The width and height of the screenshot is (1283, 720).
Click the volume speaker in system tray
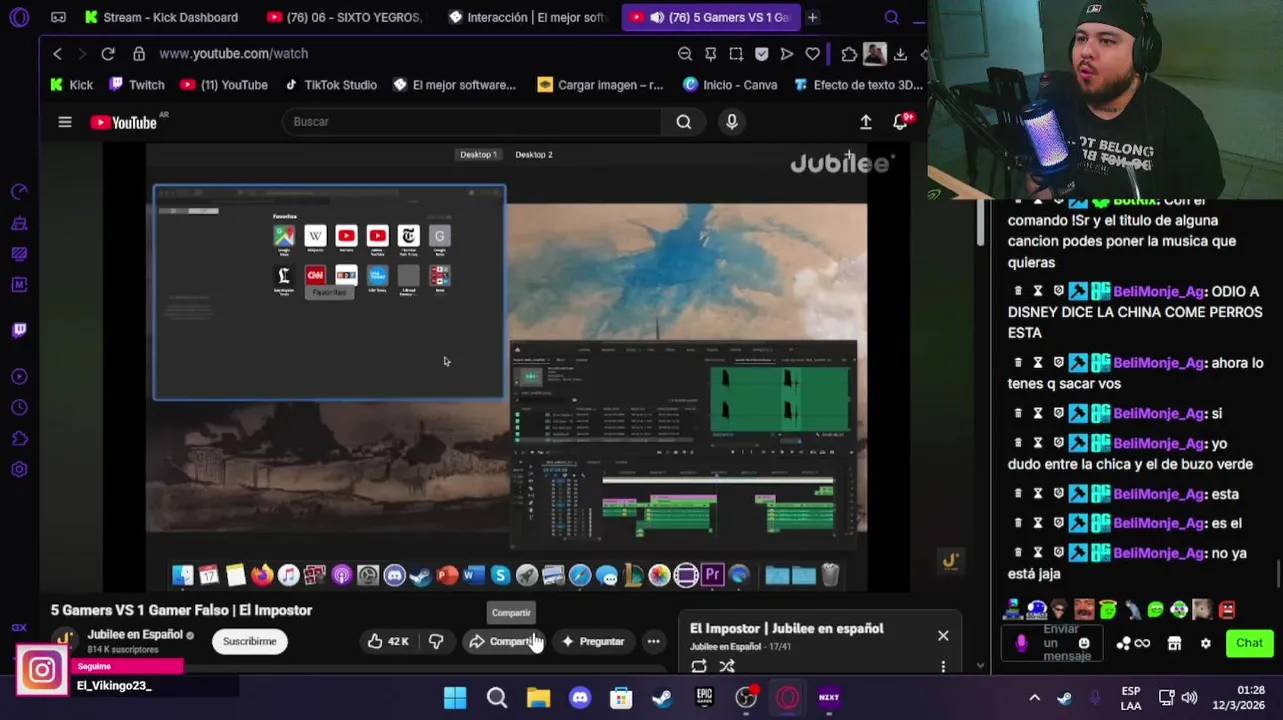(x=1189, y=698)
